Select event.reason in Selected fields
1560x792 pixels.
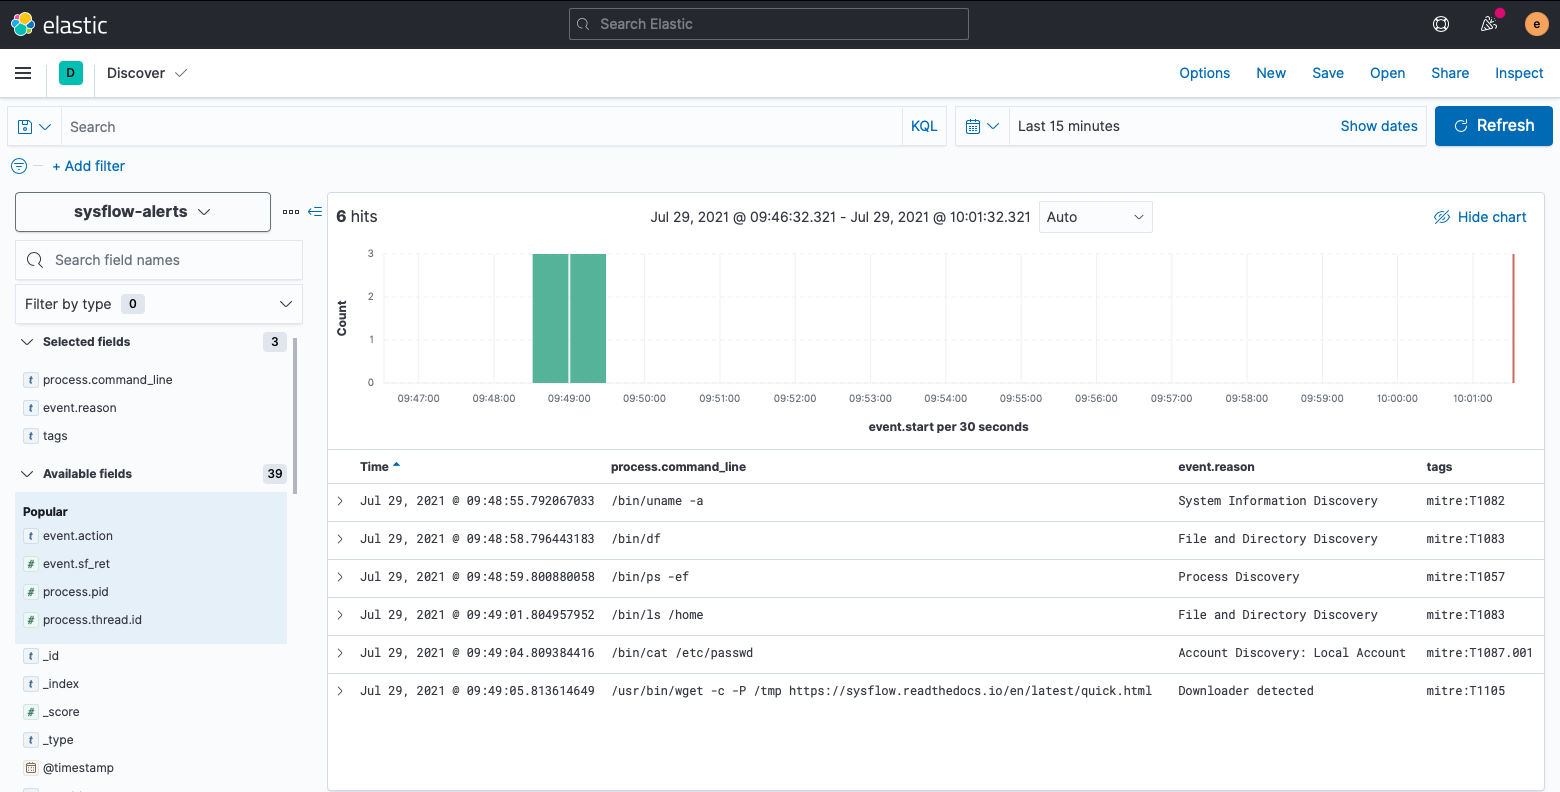point(80,408)
